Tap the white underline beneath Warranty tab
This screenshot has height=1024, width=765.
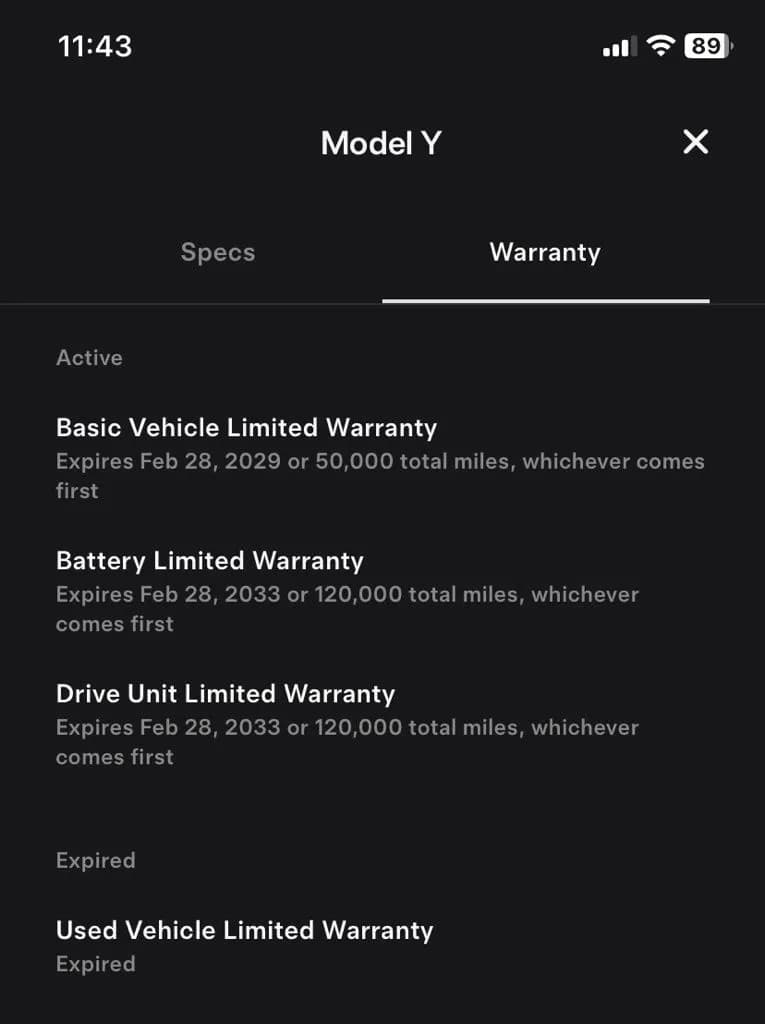point(545,301)
